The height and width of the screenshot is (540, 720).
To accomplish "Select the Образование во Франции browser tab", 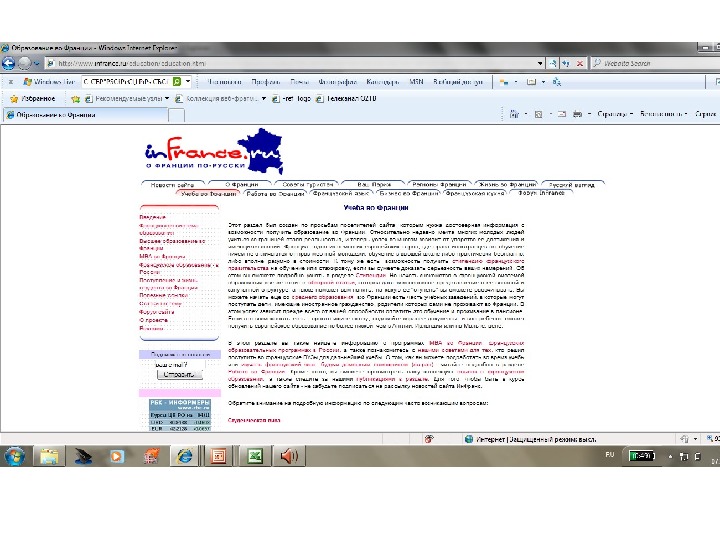I will [x=85, y=115].
